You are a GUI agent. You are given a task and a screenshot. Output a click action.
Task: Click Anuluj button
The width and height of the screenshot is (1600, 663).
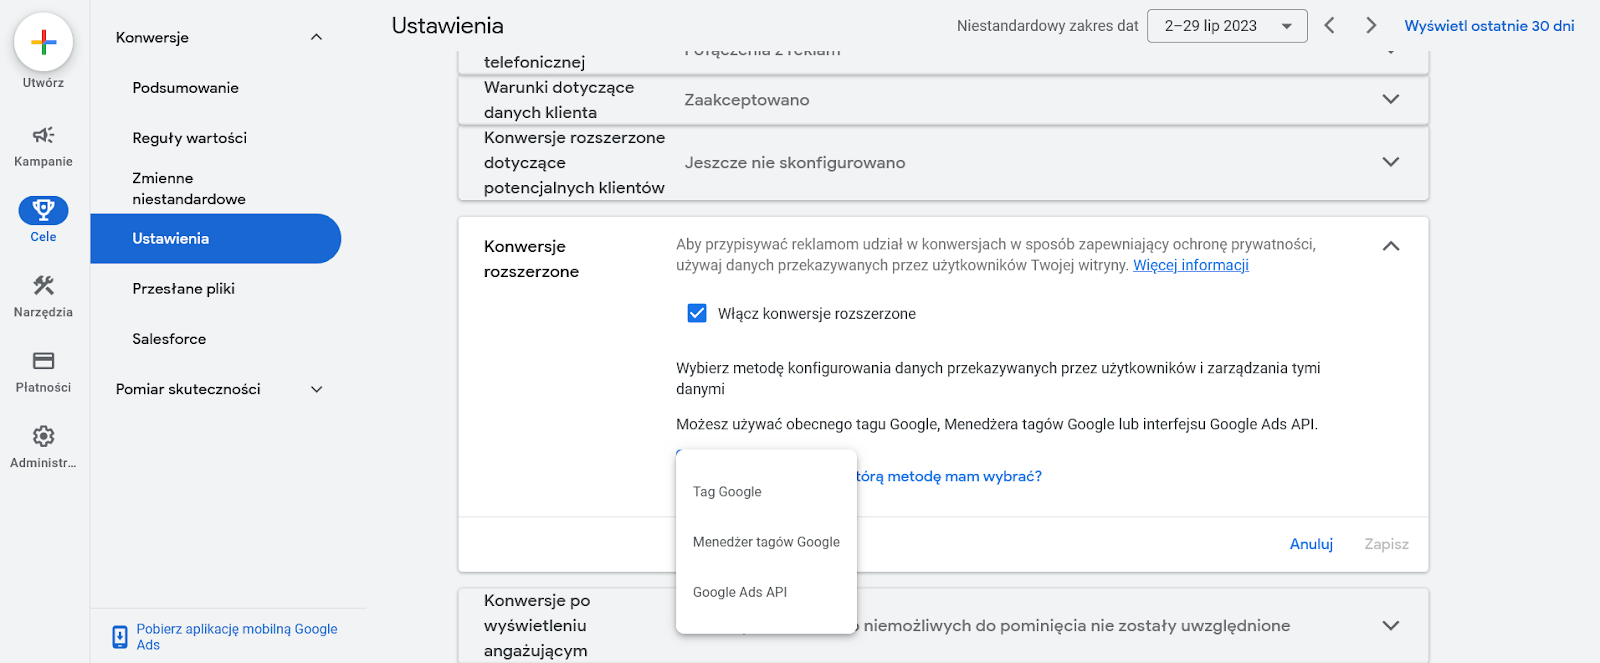(x=1311, y=544)
